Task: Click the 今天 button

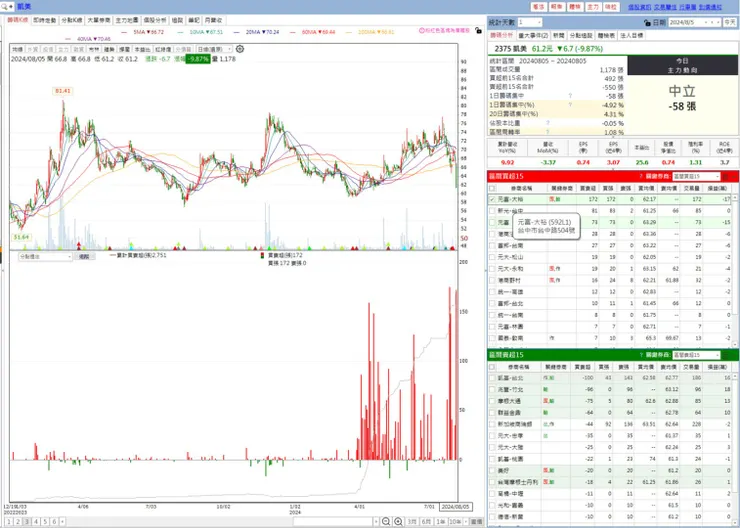Action: (730, 22)
